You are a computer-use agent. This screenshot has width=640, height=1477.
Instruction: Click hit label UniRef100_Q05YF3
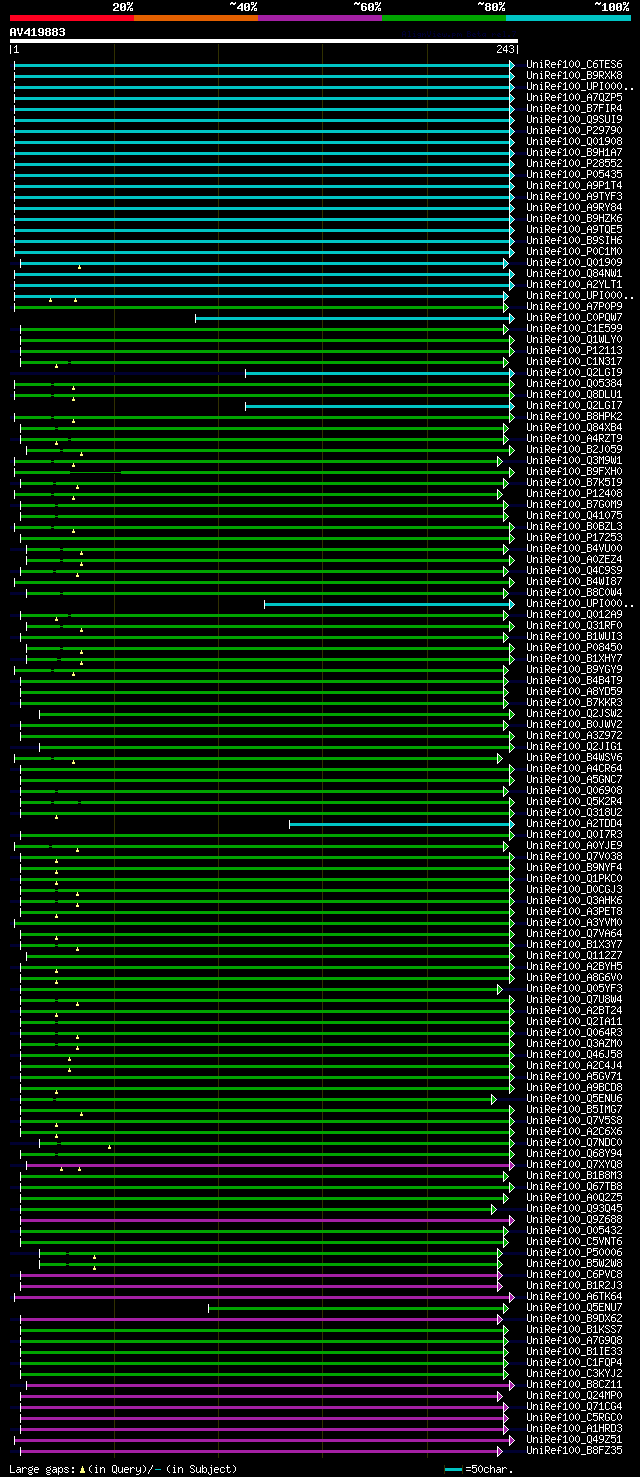(x=574, y=988)
